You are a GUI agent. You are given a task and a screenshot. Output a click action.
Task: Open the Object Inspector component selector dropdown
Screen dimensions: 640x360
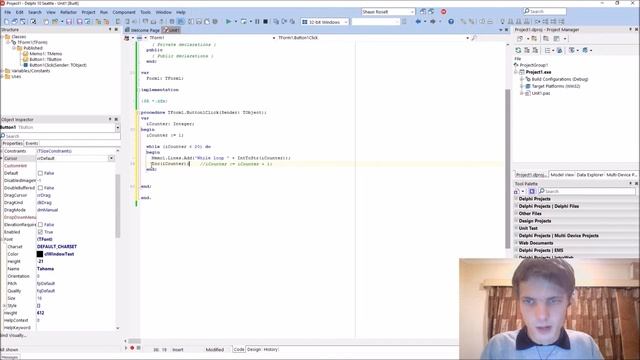click(x=117, y=127)
